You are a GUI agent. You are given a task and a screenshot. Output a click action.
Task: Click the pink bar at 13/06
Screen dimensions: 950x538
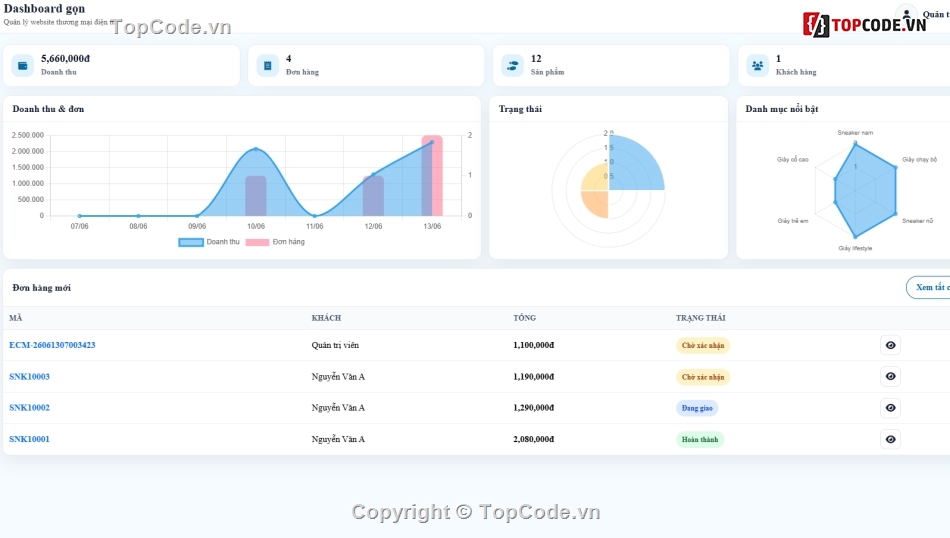click(x=433, y=176)
